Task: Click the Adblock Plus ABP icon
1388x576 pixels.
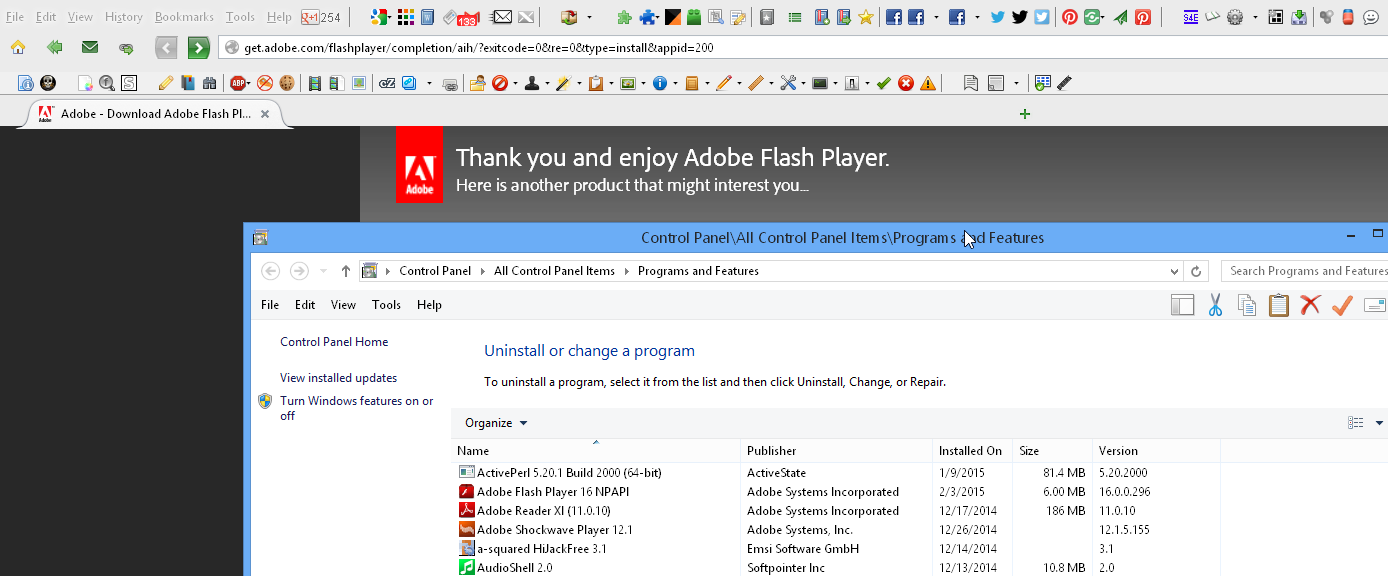Action: (x=239, y=83)
